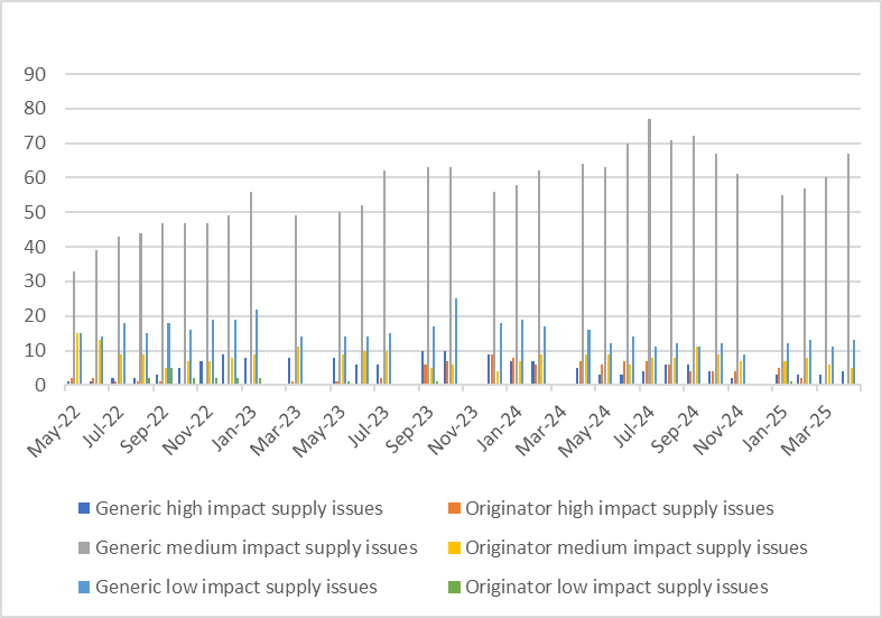Screen dimensions: 882x618
Task: Click the May-22 x-axis label
Action: 49,422
